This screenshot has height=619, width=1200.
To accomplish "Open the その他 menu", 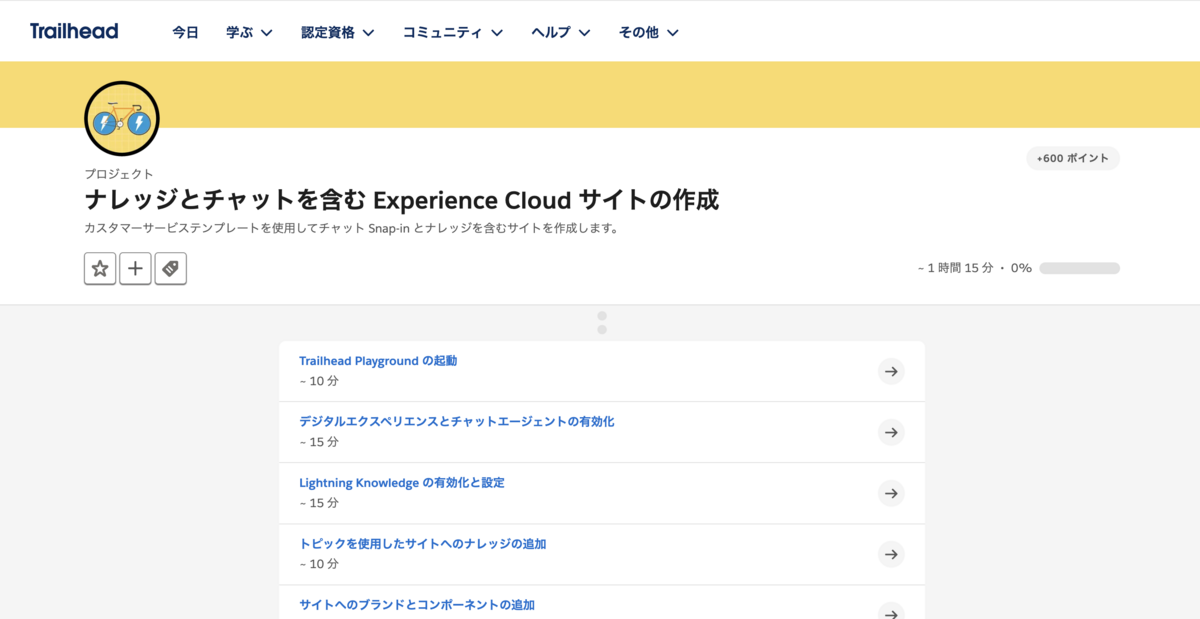I will point(648,32).
